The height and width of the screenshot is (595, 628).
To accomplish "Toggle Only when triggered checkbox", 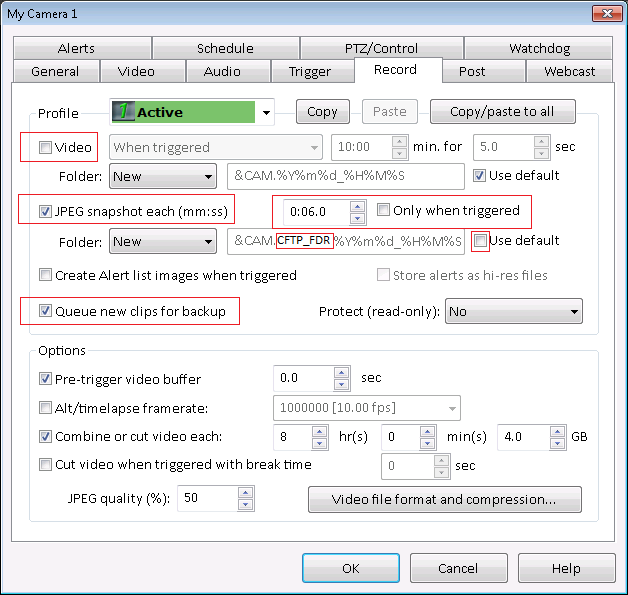I will coord(383,211).
